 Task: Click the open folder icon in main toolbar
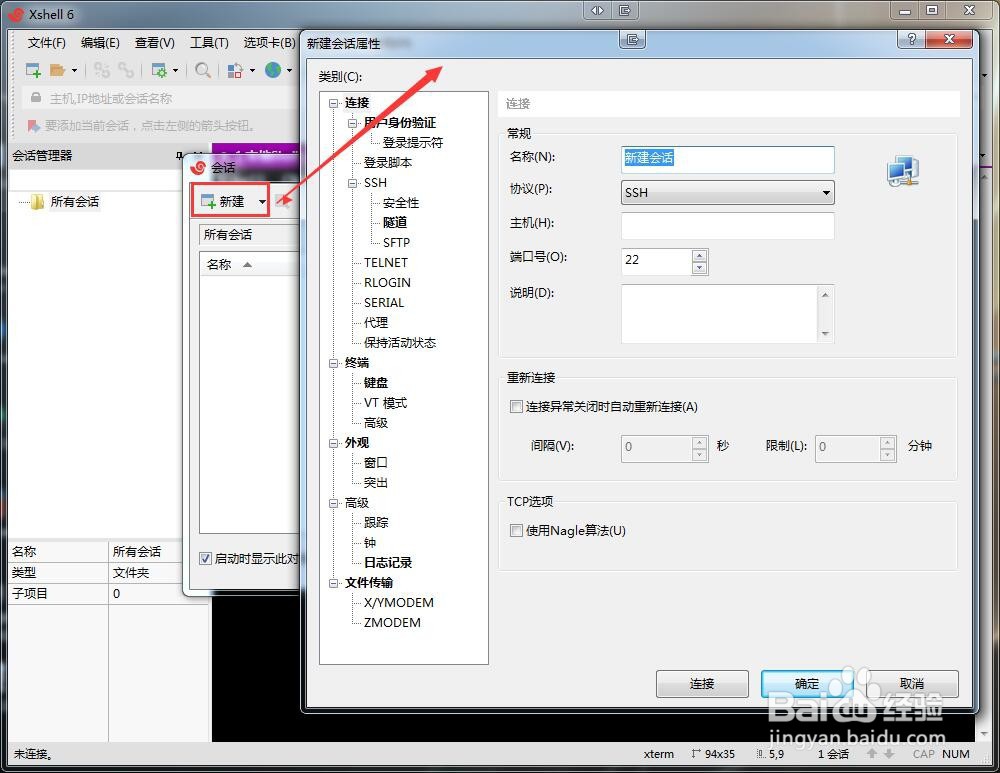click(x=57, y=70)
